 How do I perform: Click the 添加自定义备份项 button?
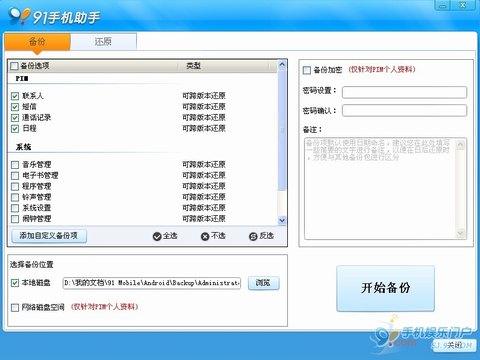coord(49,236)
